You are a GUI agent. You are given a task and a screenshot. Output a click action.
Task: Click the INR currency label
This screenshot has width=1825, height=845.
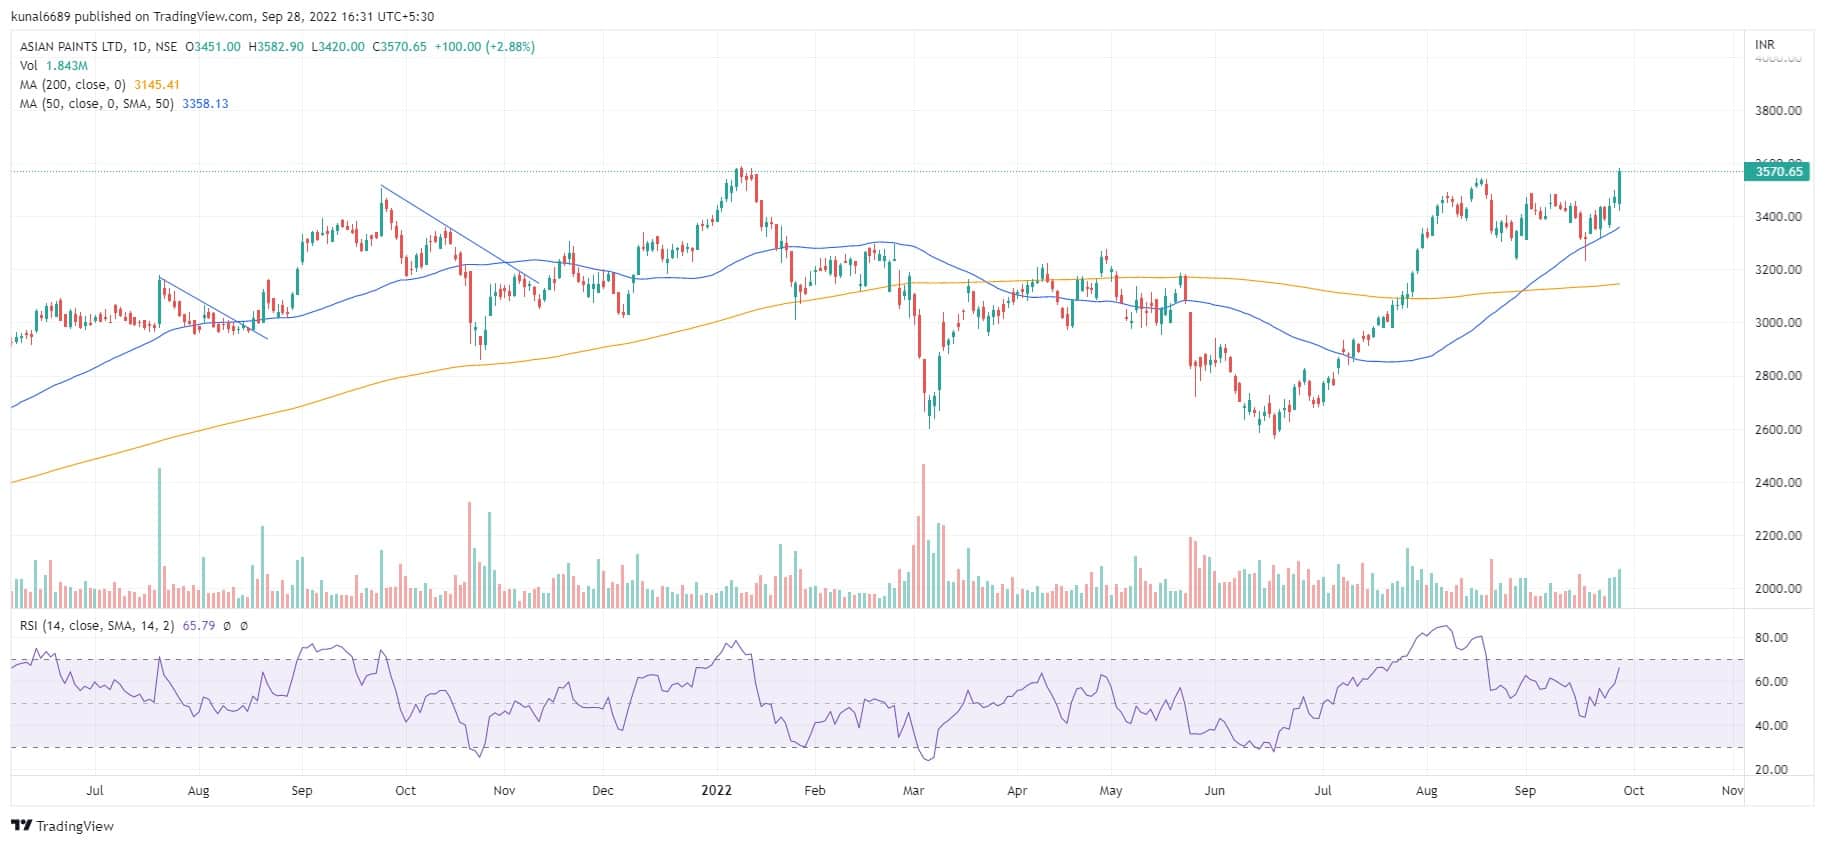coord(1765,45)
